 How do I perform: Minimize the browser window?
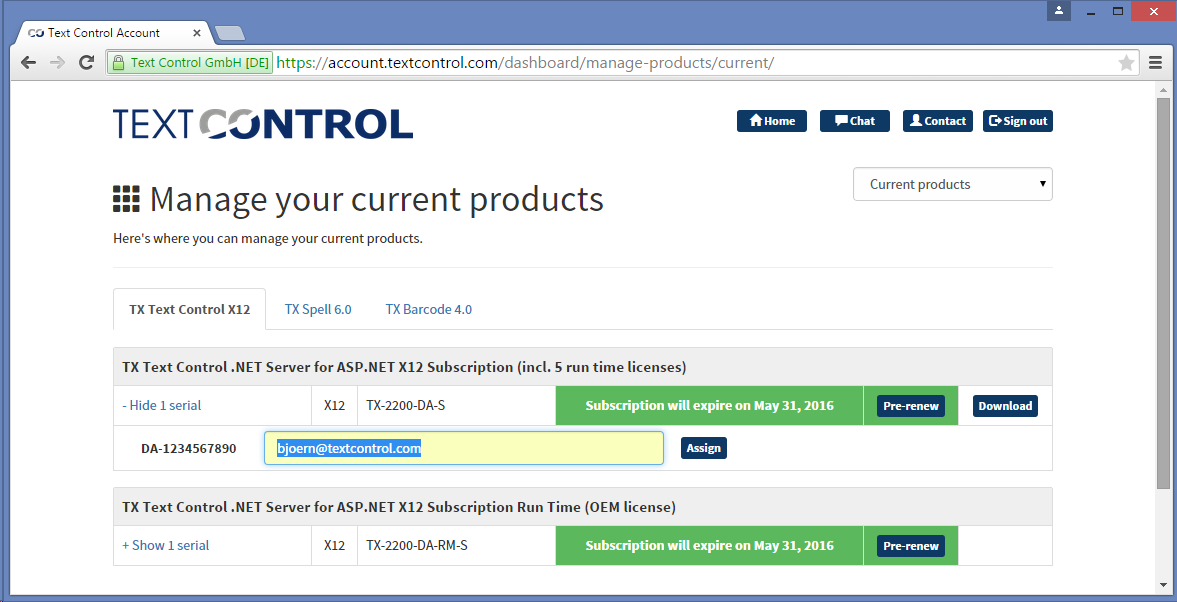1090,11
